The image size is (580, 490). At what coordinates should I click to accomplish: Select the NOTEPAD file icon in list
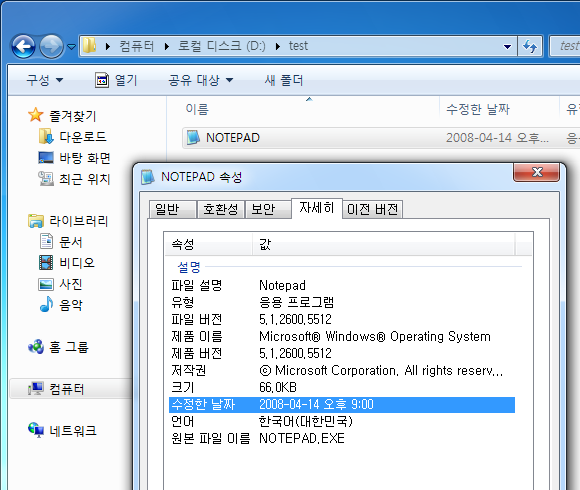click(x=193, y=138)
